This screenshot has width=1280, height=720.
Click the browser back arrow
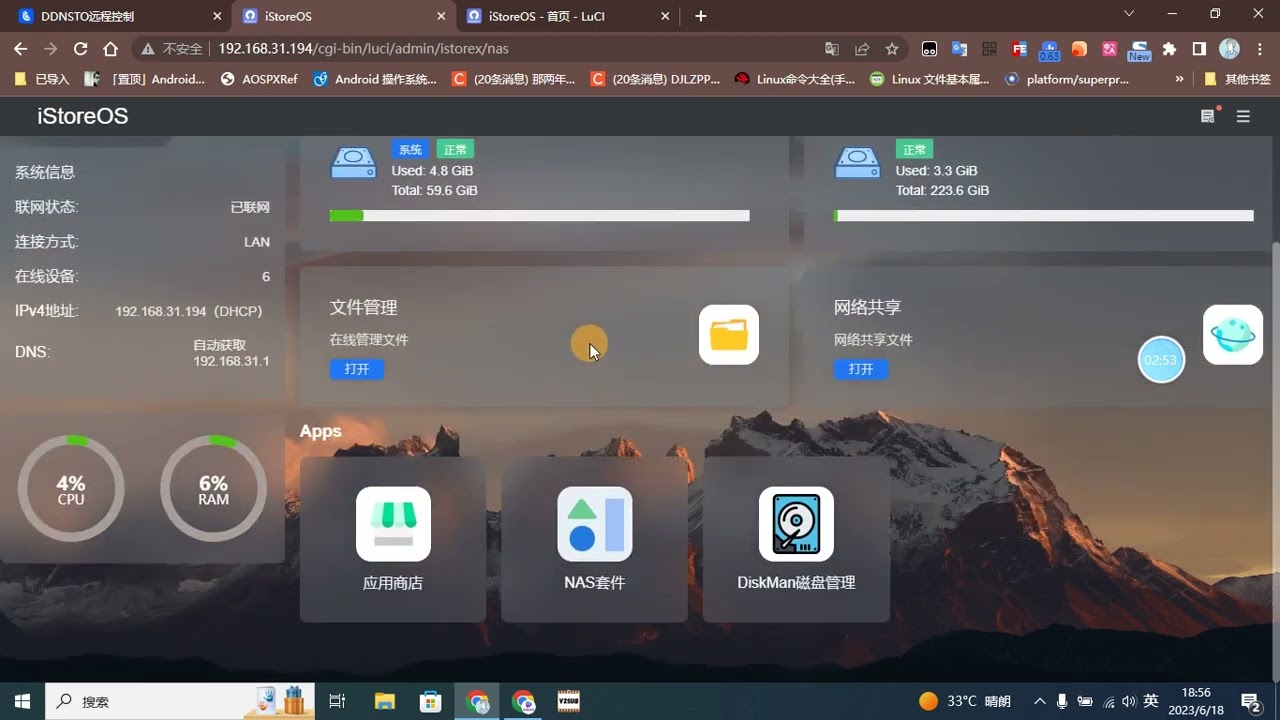tap(20, 49)
